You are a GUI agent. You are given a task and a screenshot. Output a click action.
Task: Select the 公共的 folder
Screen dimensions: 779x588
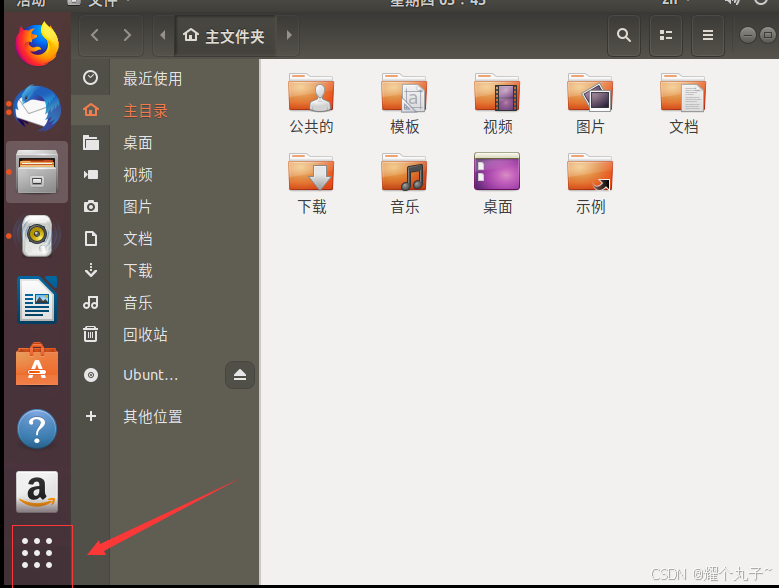(311, 104)
